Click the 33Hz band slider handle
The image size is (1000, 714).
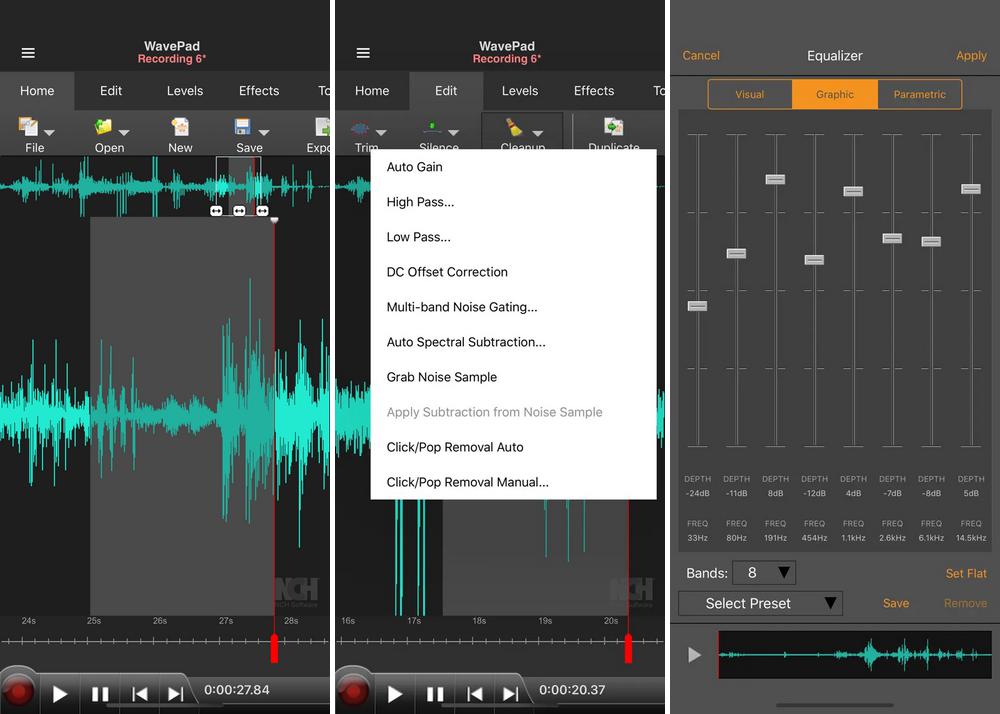click(x=698, y=306)
